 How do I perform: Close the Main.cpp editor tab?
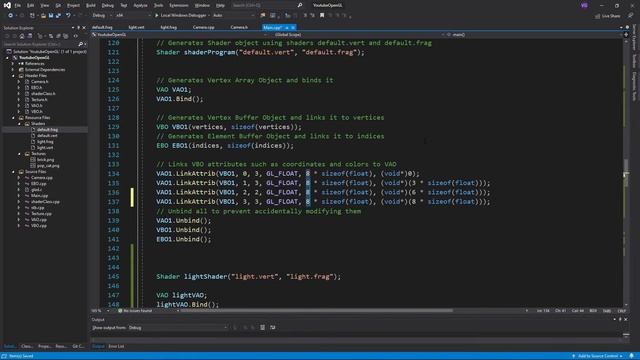[x=293, y=27]
